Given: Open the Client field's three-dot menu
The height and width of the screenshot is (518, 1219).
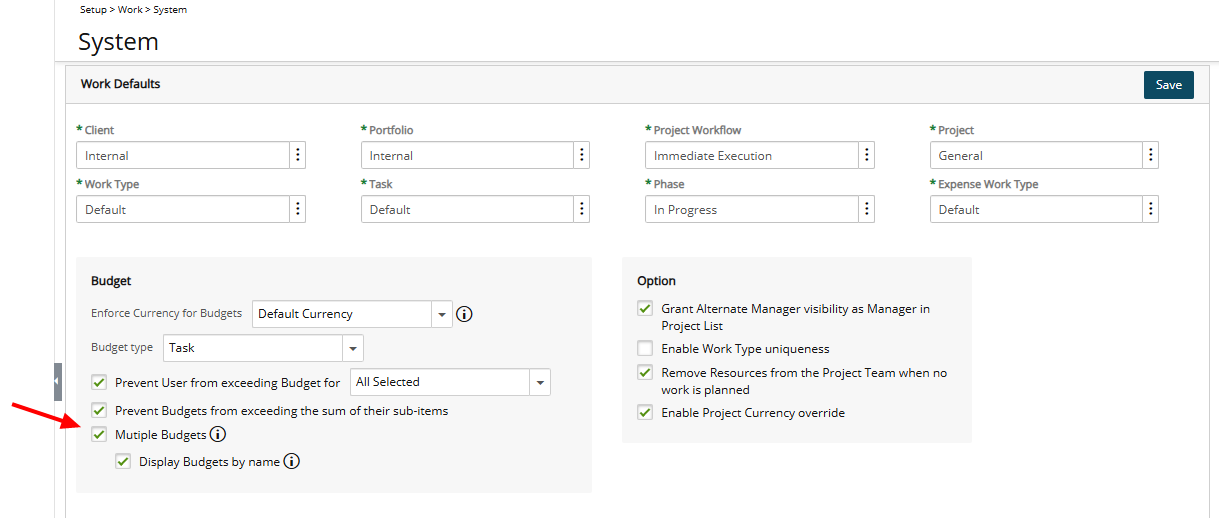Looking at the screenshot, I should [297, 155].
